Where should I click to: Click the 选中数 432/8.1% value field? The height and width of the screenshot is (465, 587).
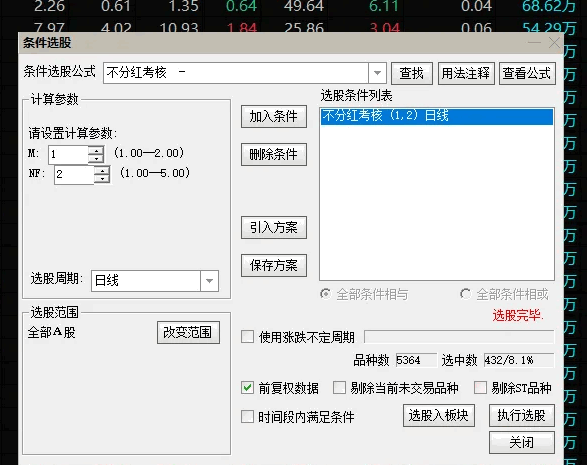coord(519,360)
